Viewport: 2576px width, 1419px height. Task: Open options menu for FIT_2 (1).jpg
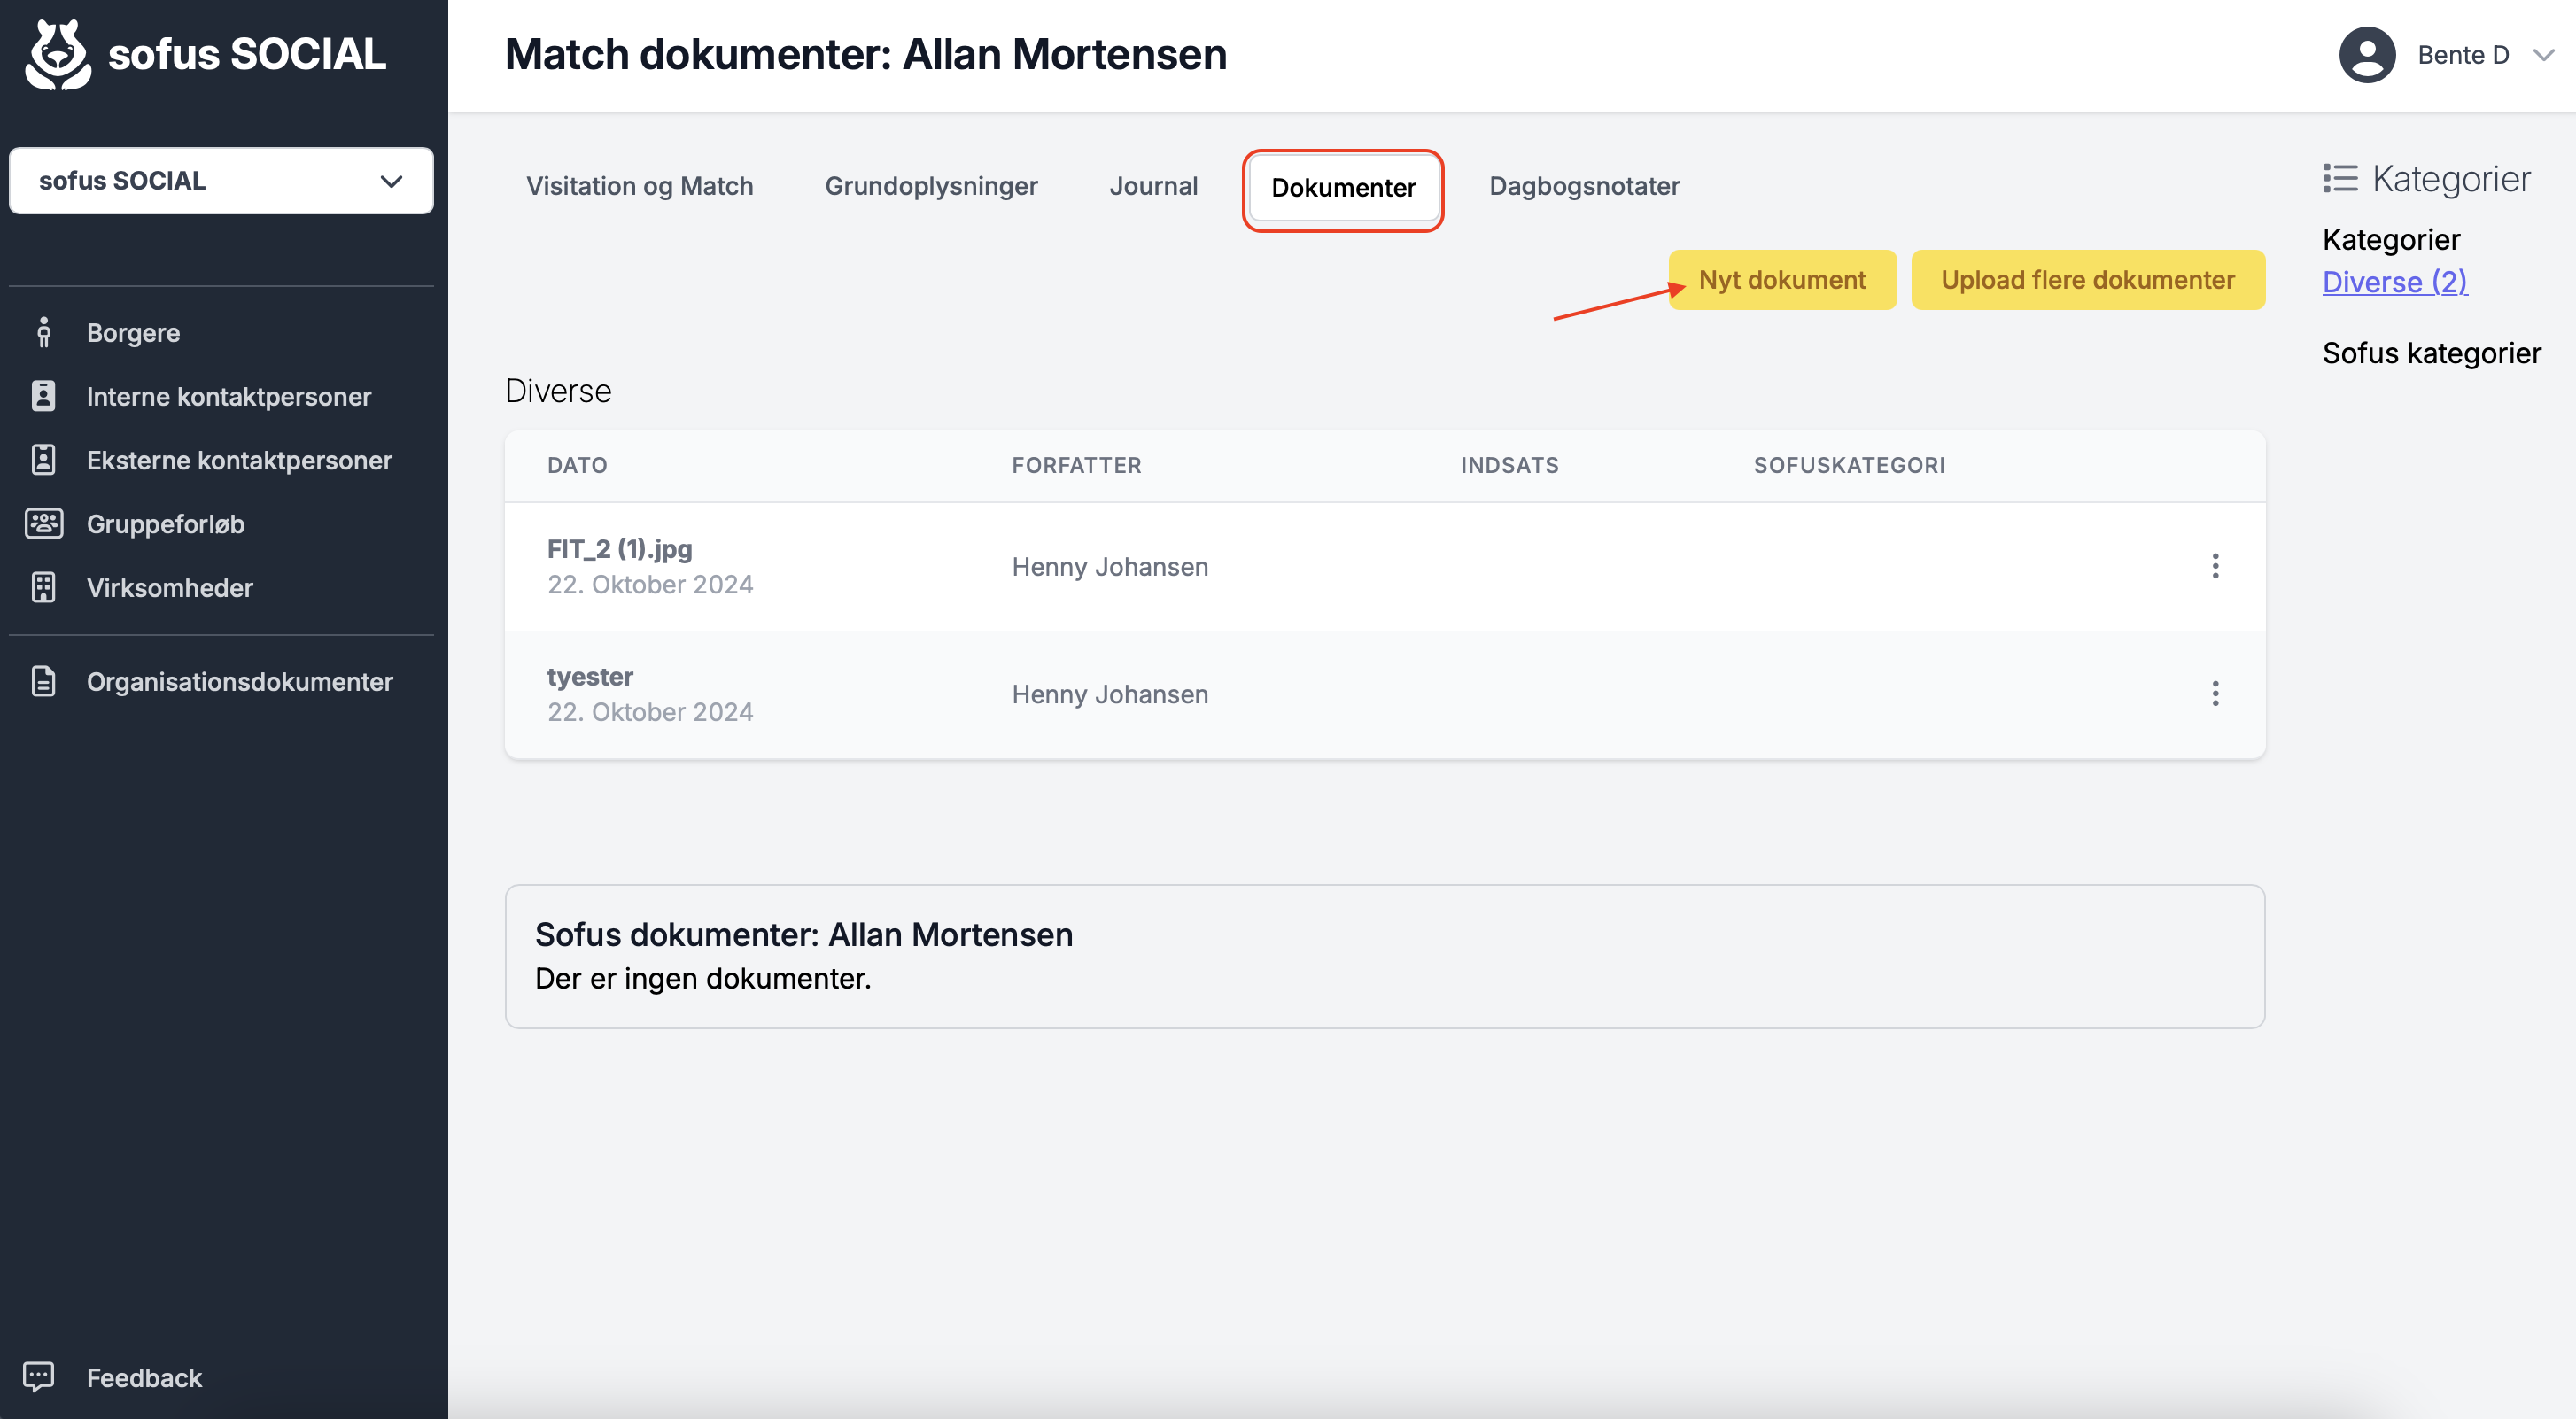click(x=2214, y=566)
